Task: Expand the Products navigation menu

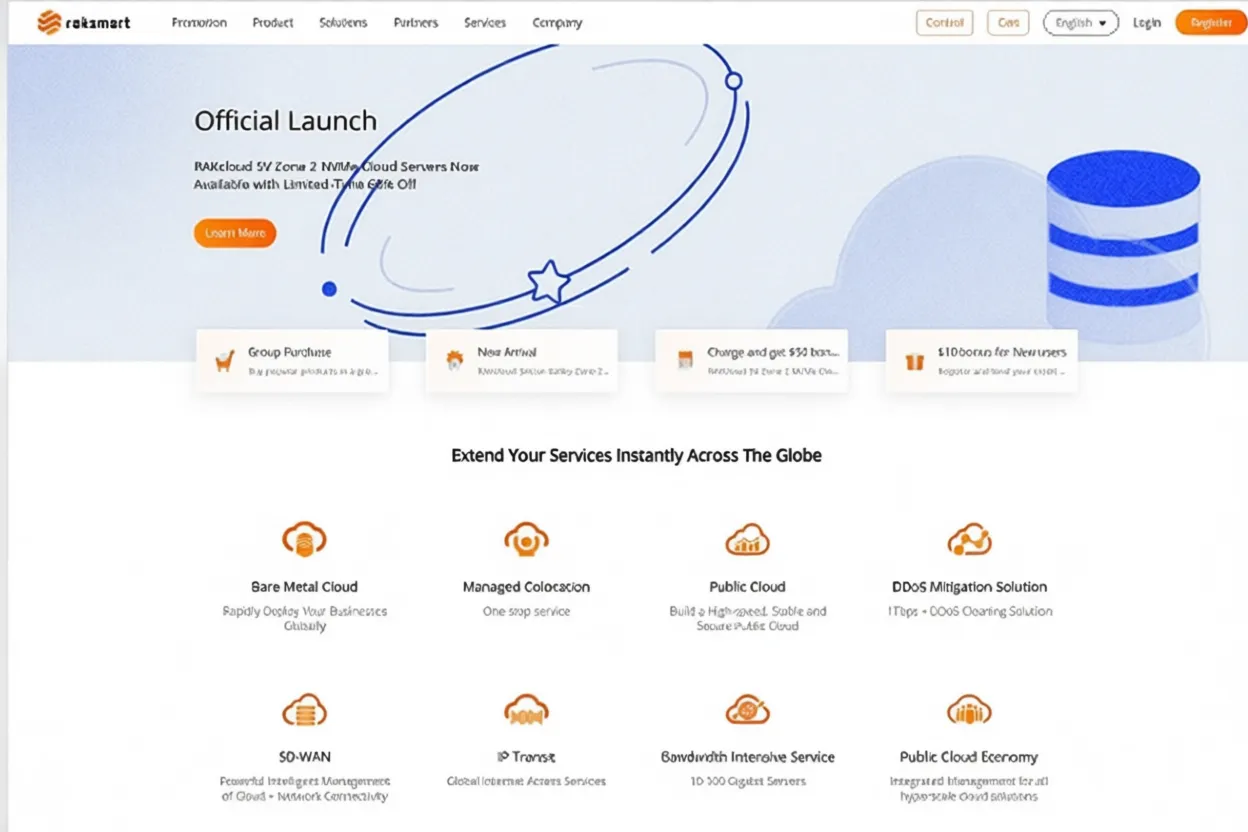Action: tap(272, 22)
